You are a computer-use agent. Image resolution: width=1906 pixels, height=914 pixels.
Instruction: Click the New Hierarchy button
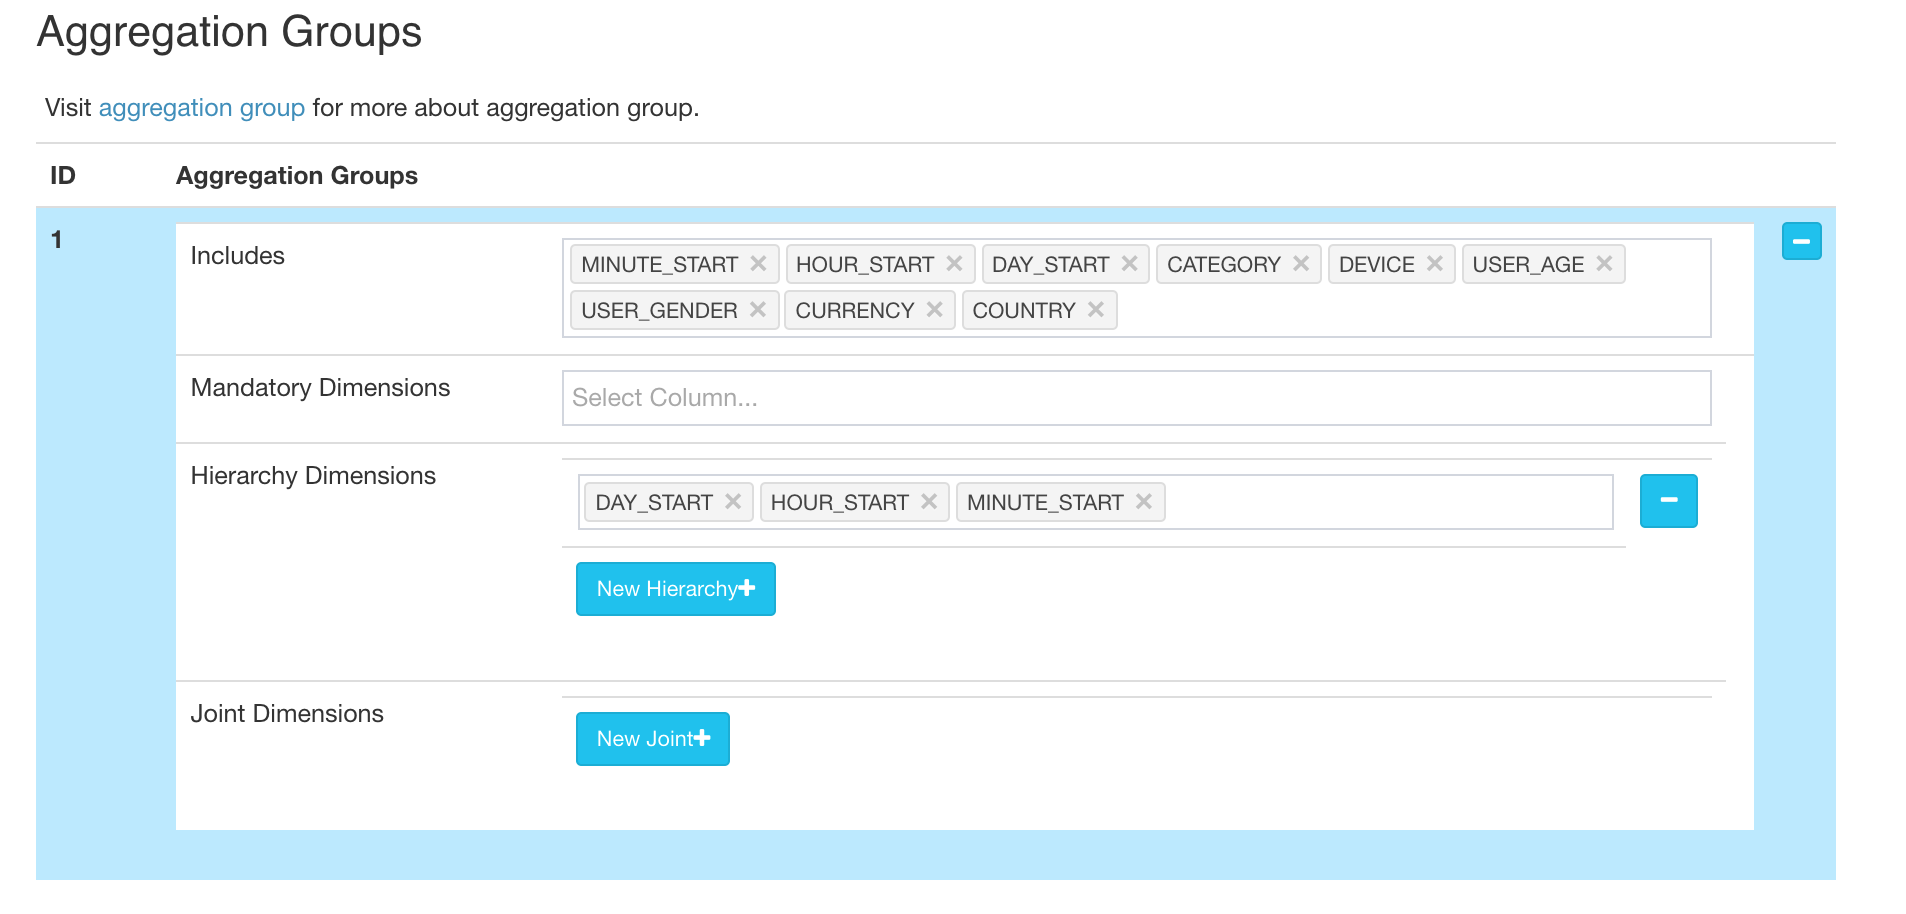click(x=675, y=589)
